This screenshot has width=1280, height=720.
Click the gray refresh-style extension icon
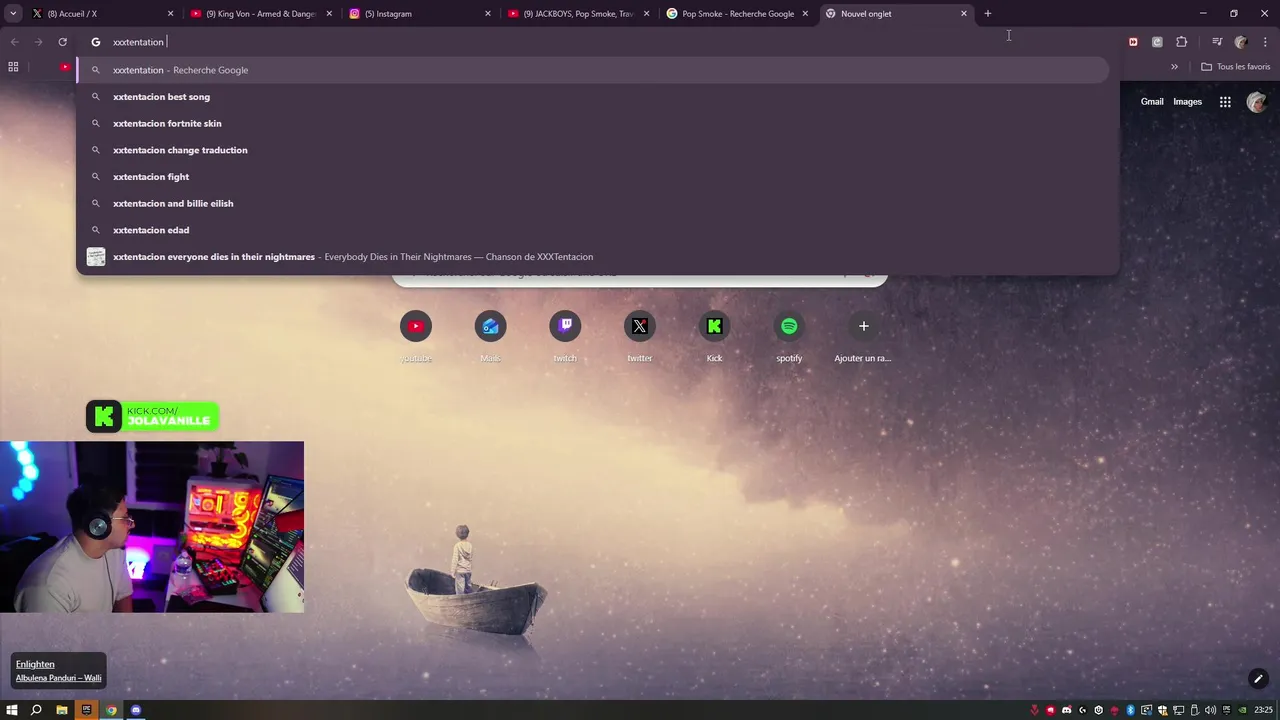(x=1157, y=42)
